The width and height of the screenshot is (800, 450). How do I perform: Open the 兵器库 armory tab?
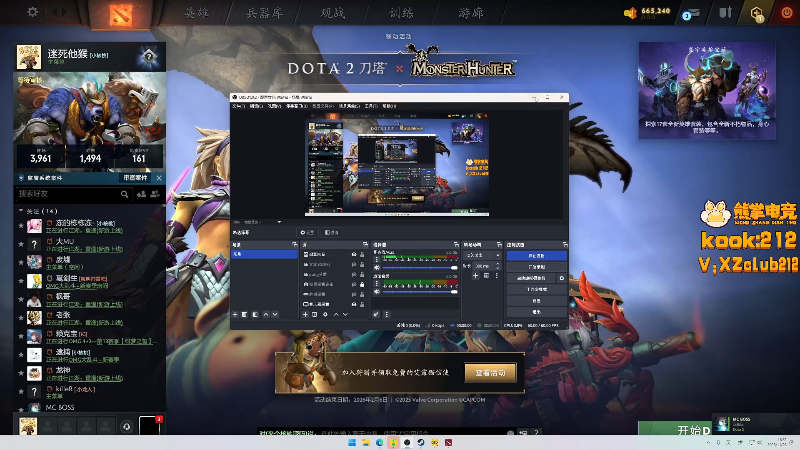point(264,13)
